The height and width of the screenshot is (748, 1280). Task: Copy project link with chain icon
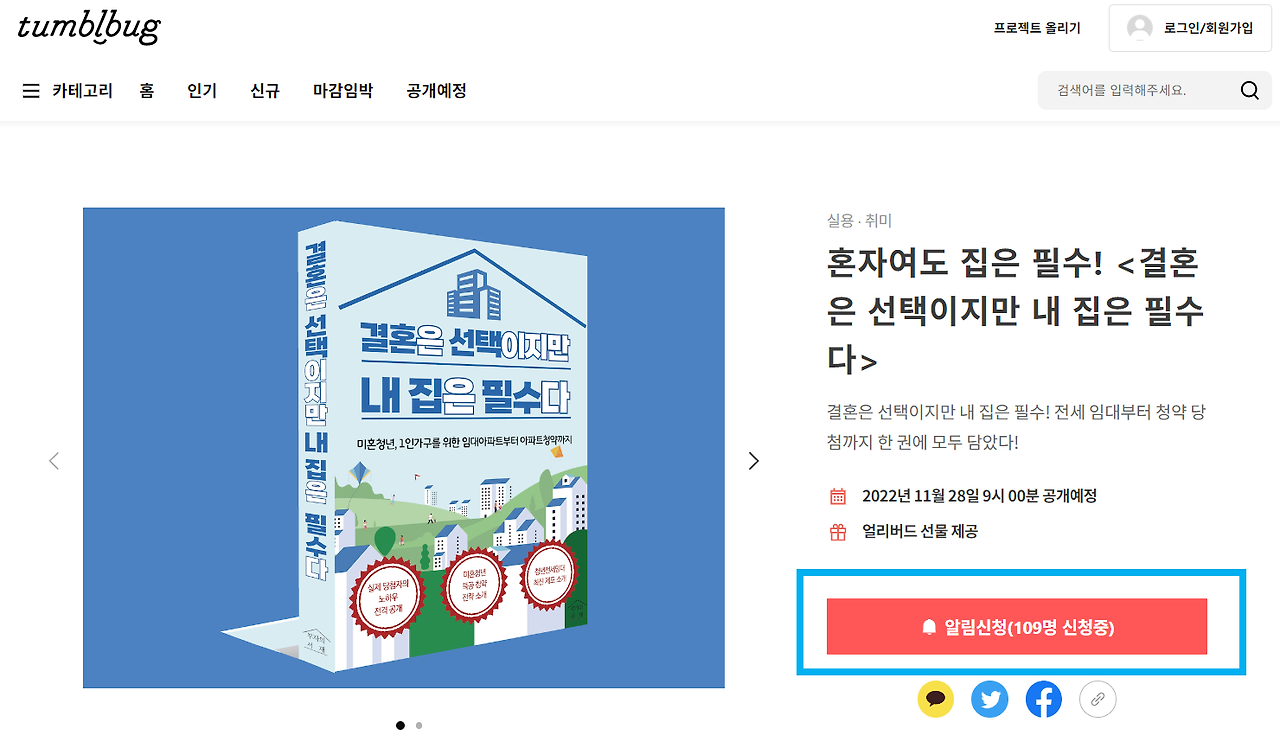[1098, 699]
